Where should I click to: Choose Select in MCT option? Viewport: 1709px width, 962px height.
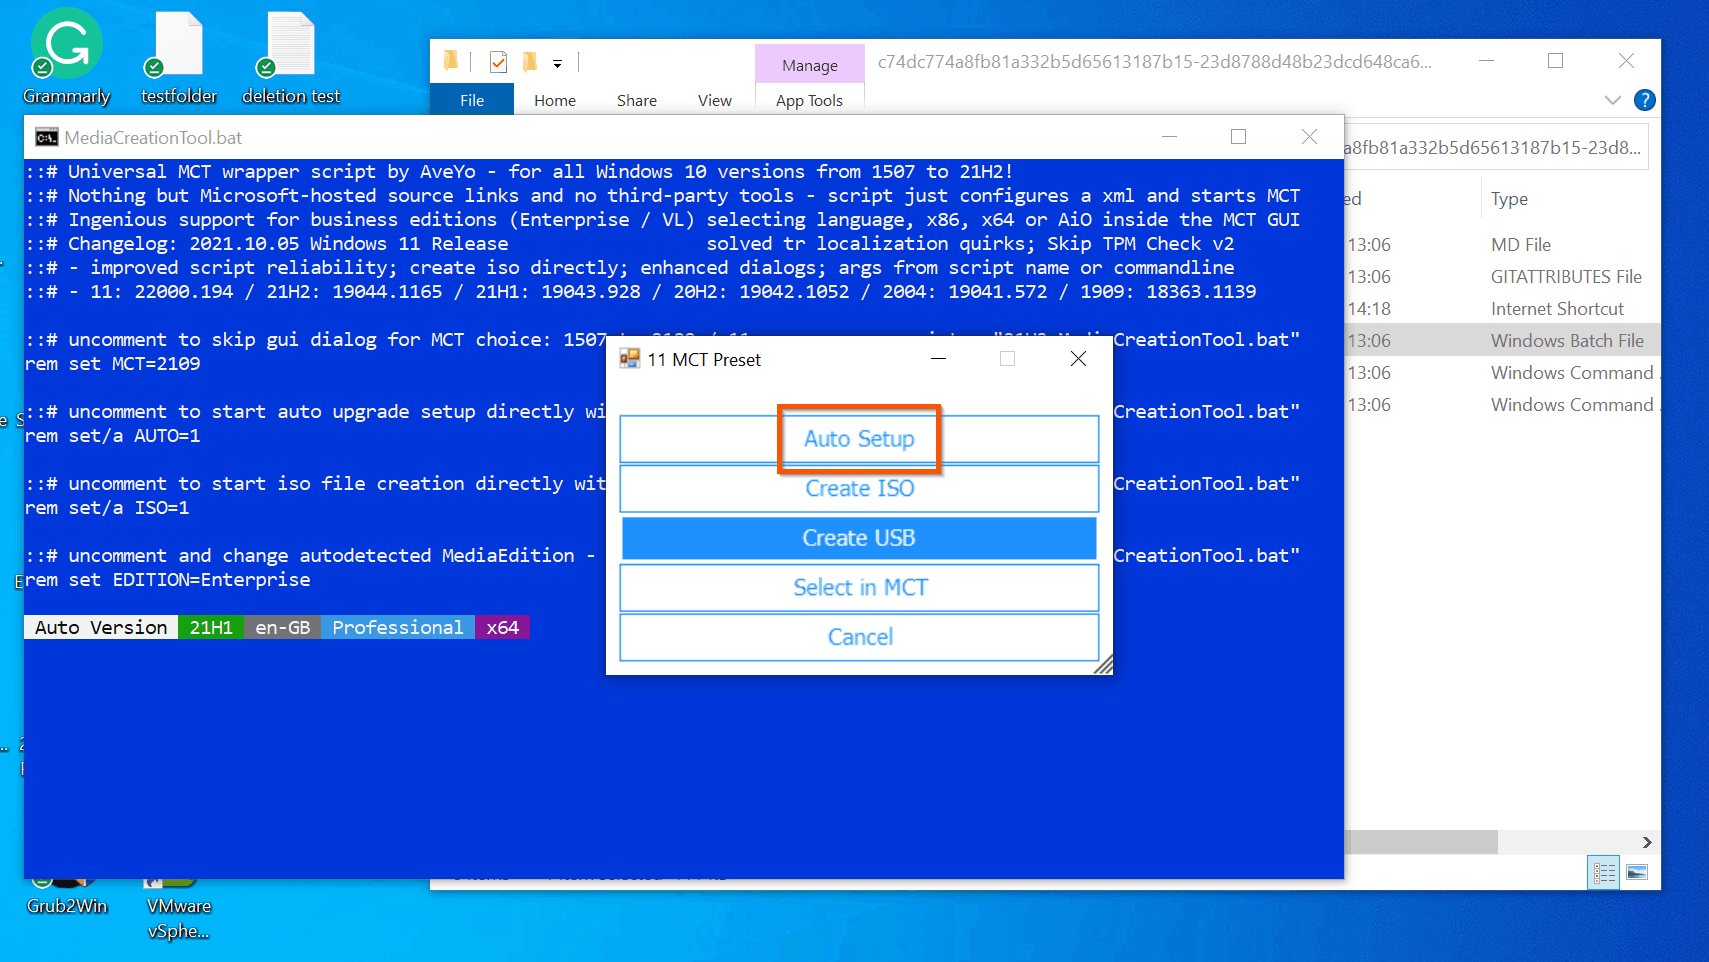(859, 587)
